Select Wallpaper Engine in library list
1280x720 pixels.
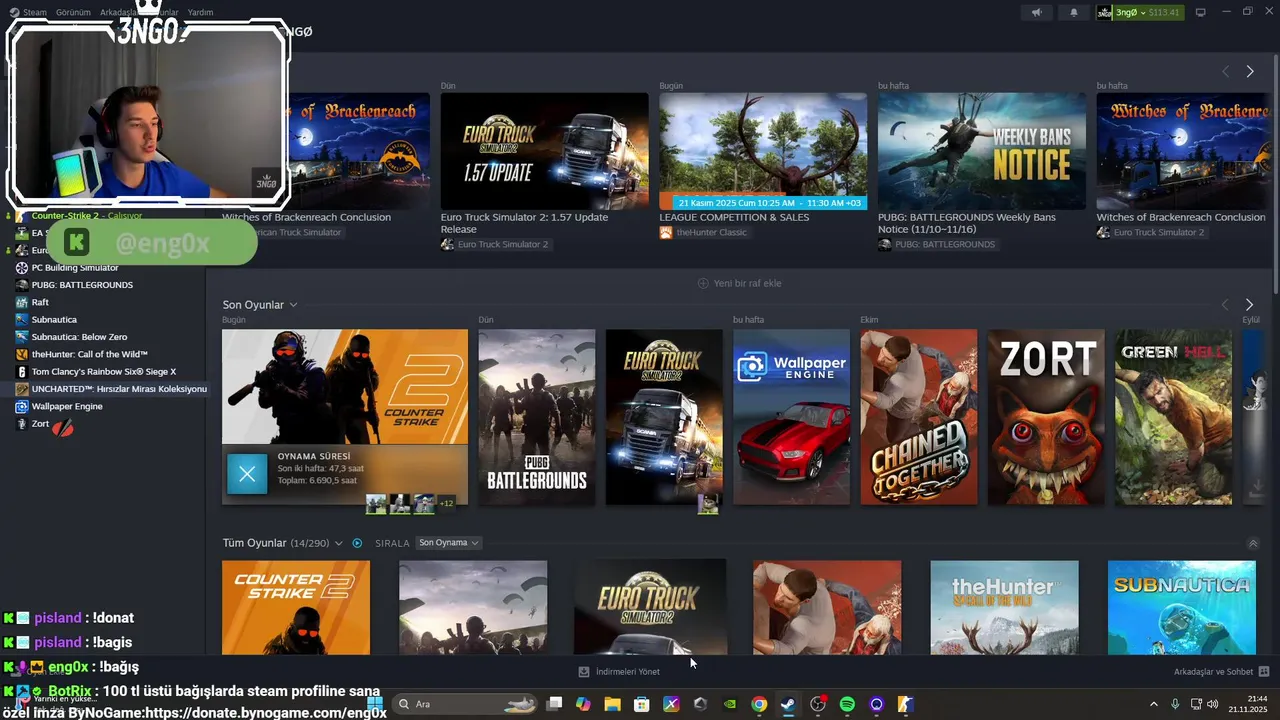tap(66, 406)
